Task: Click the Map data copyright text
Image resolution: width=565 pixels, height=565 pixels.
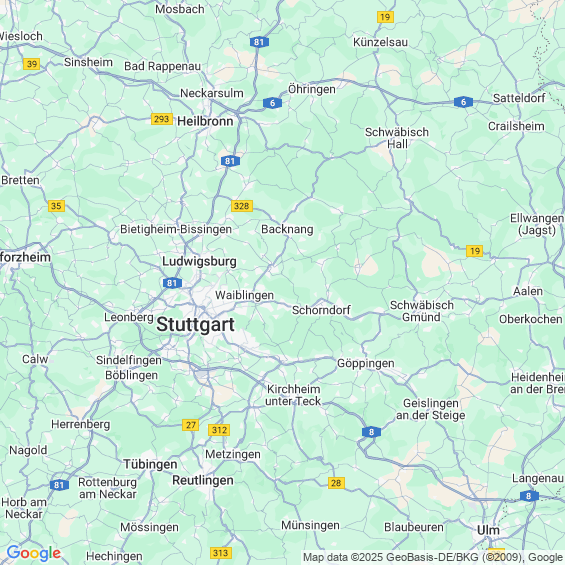Action: coord(433,557)
